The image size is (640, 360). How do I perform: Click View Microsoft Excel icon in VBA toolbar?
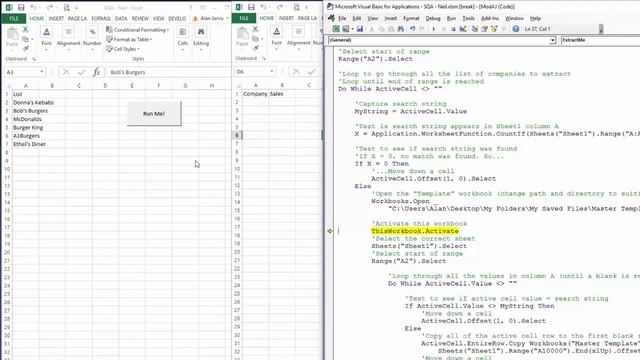tap(336, 29)
